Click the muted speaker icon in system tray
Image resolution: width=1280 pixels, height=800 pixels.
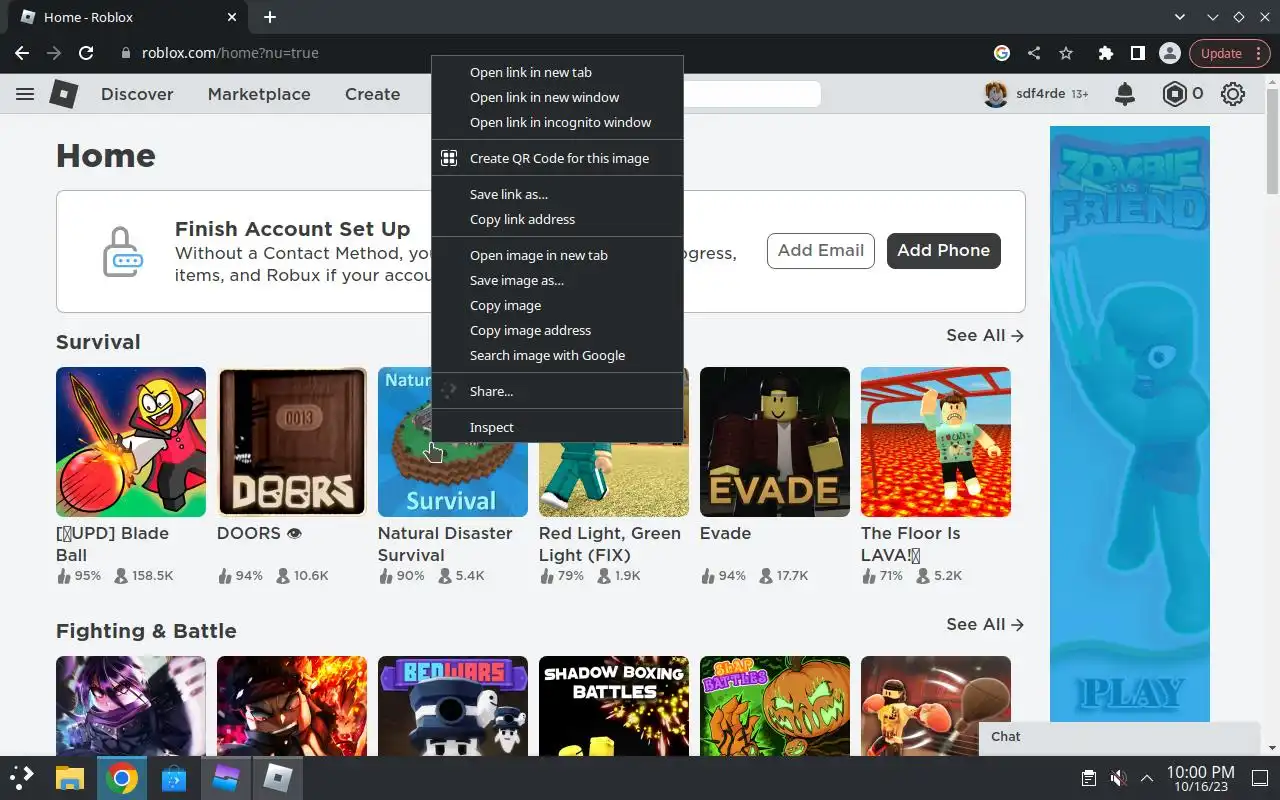point(1119,777)
